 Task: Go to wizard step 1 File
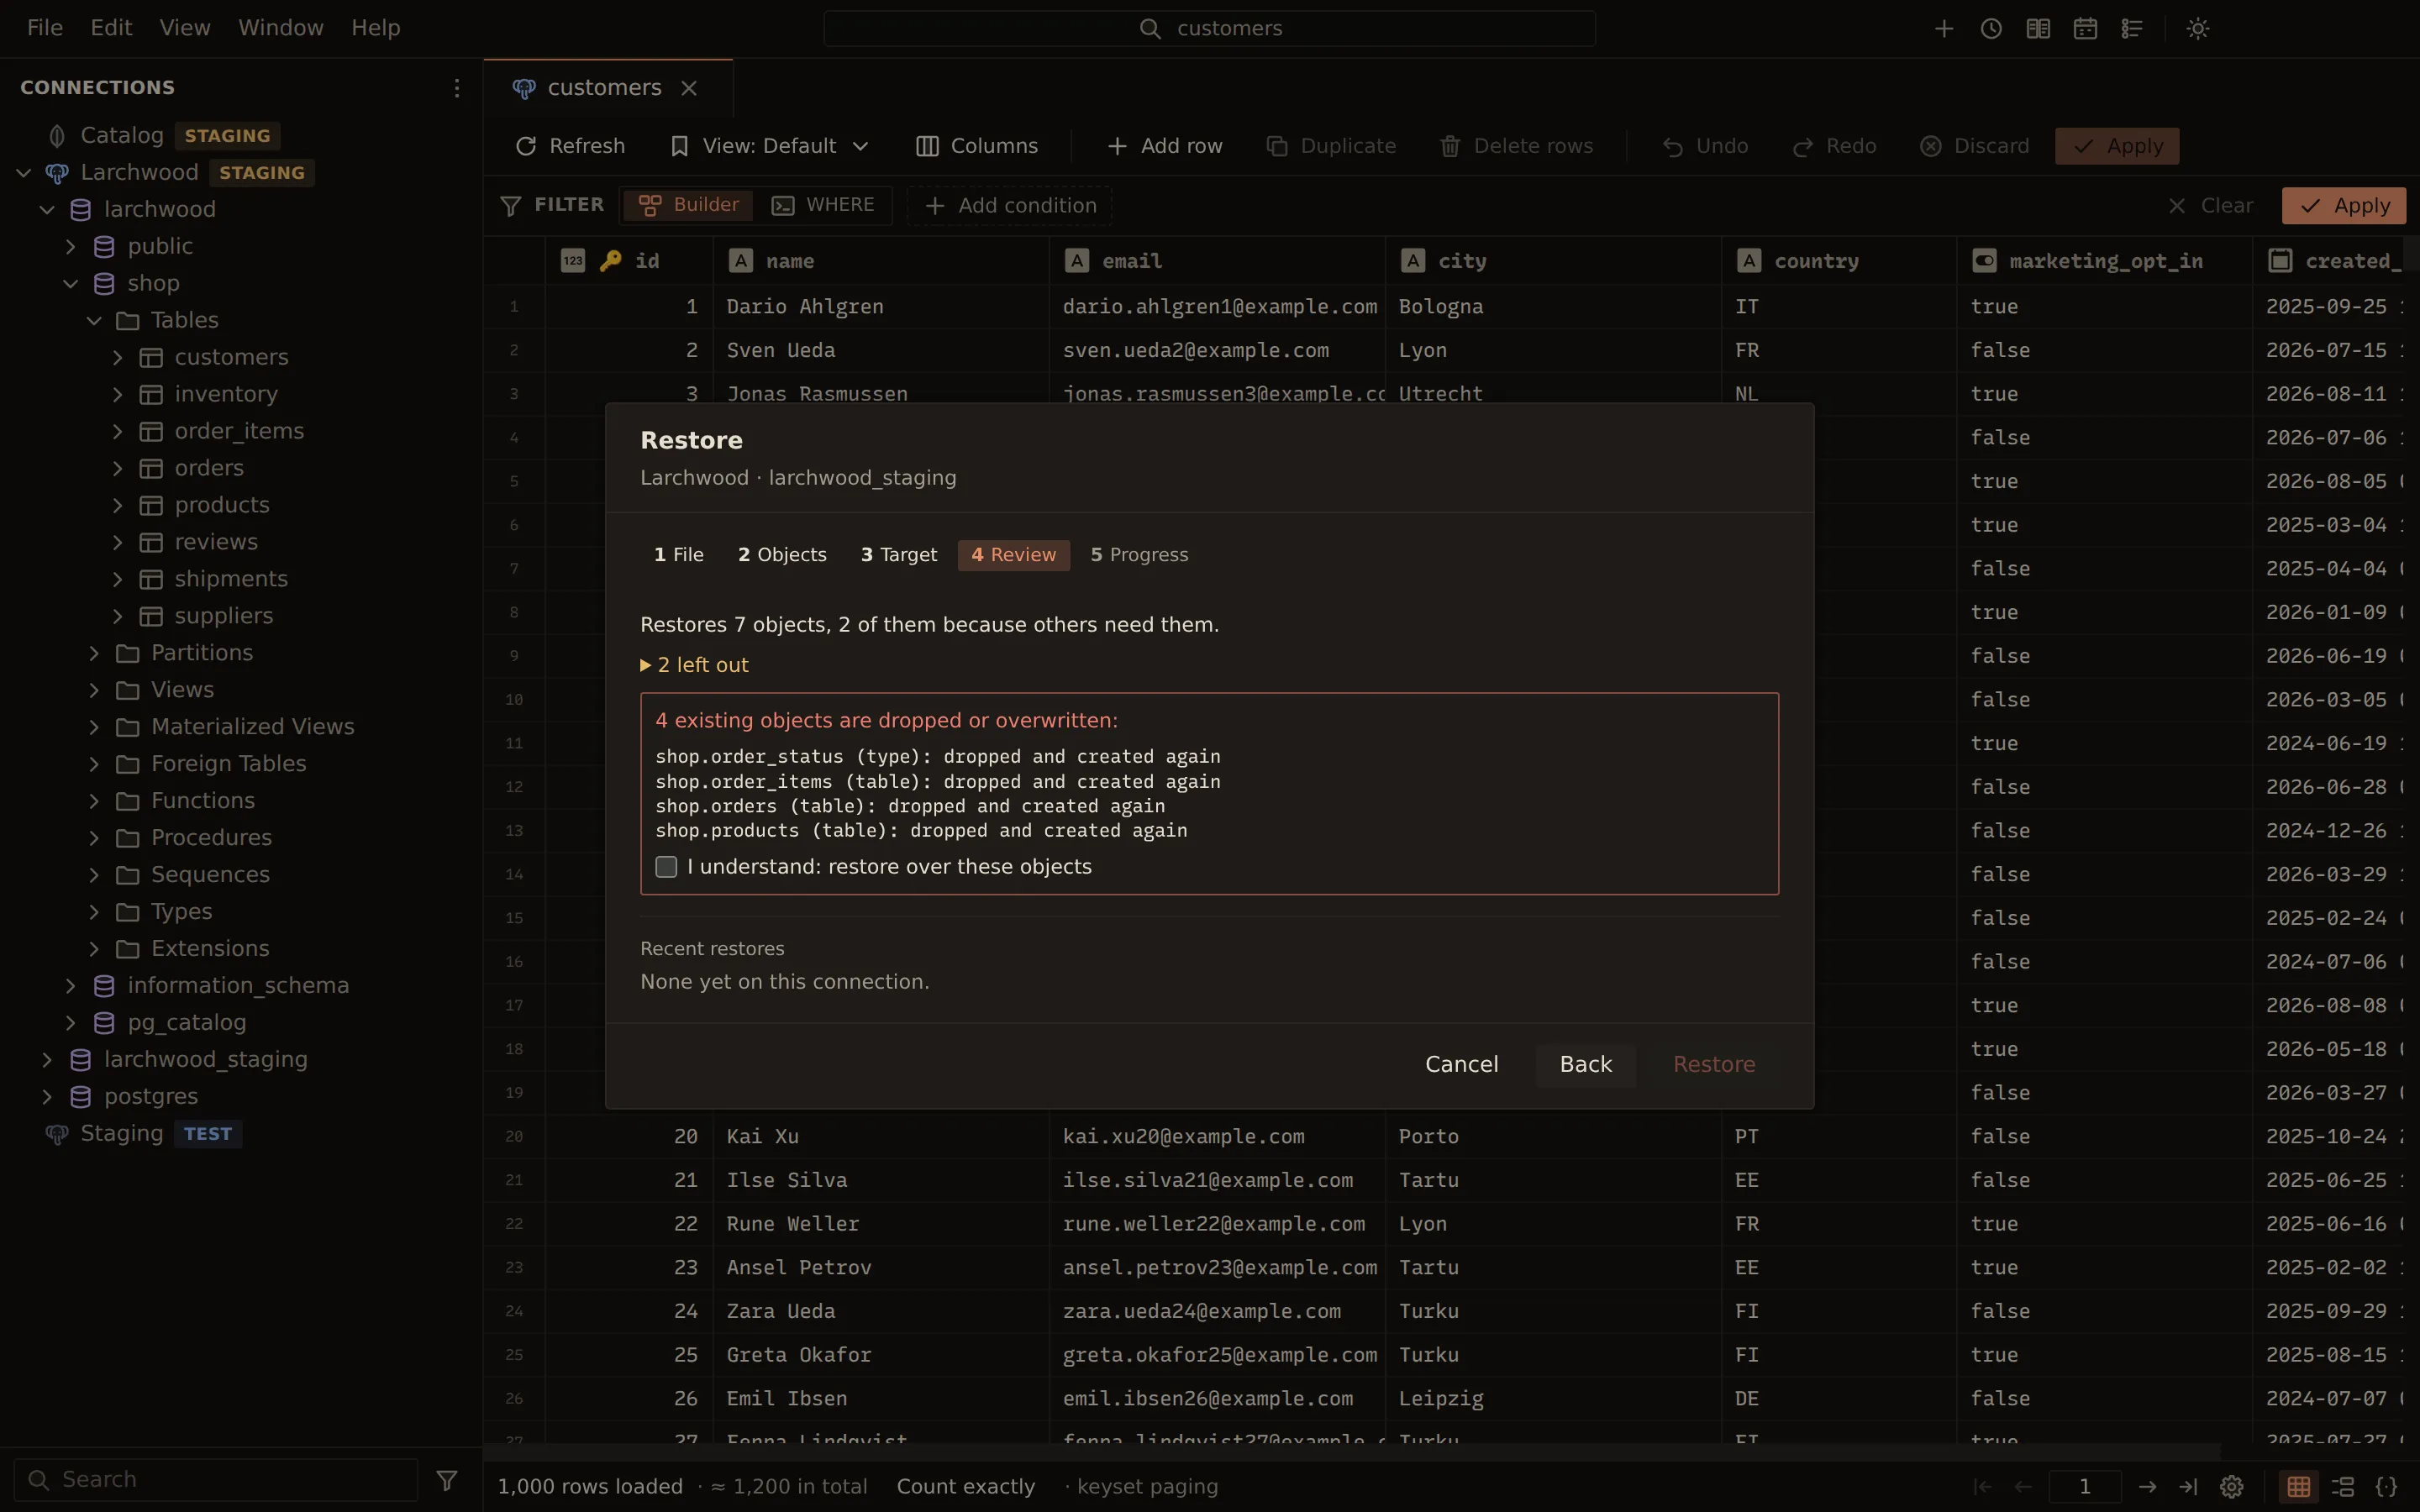(x=679, y=555)
